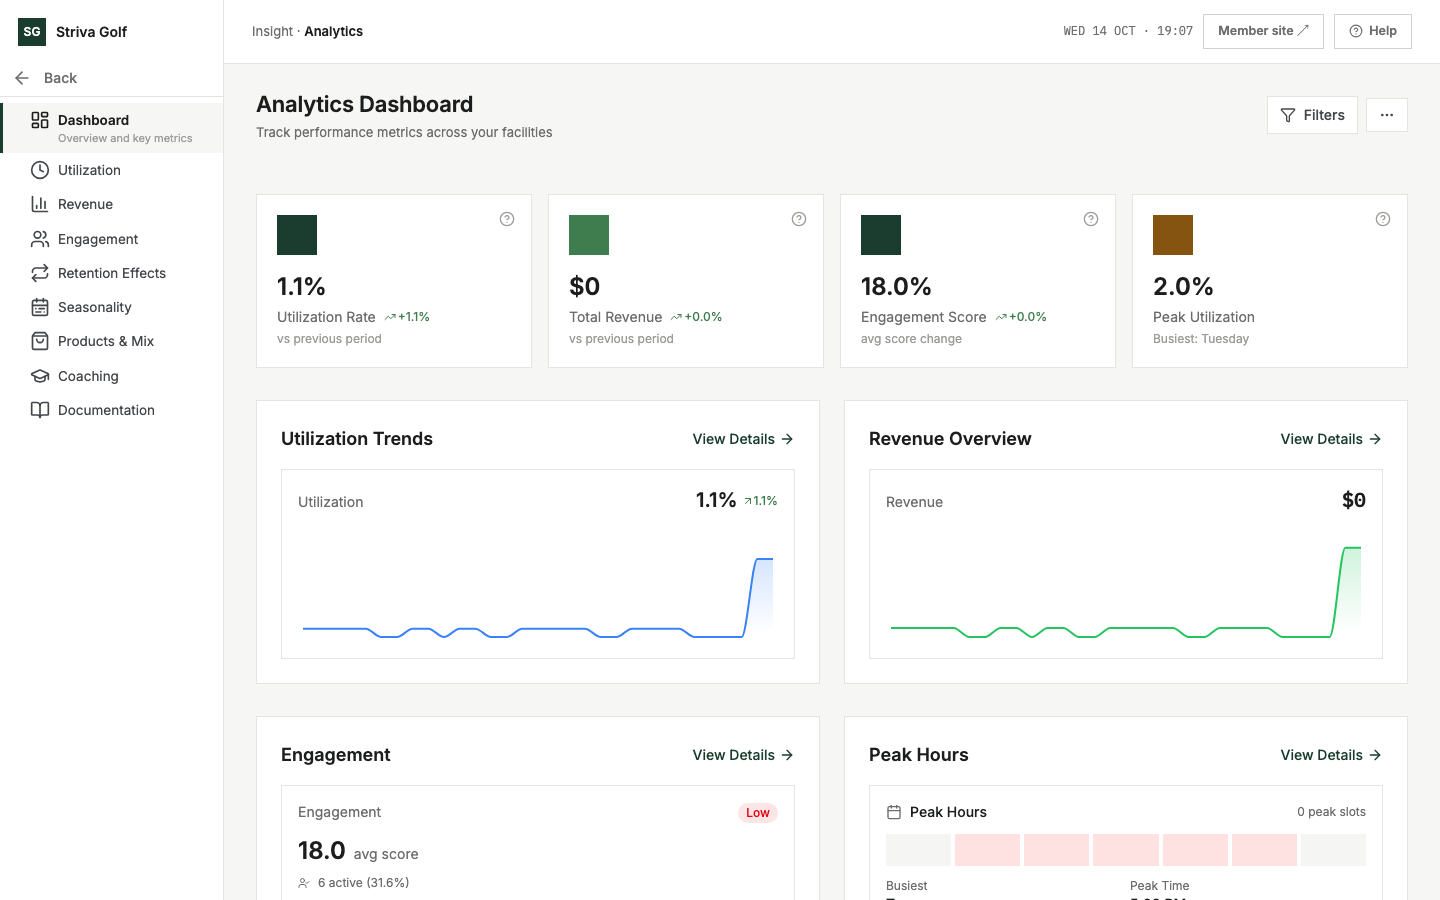Open the Utilization sidebar section
The width and height of the screenshot is (1440, 900).
click(x=112, y=170)
